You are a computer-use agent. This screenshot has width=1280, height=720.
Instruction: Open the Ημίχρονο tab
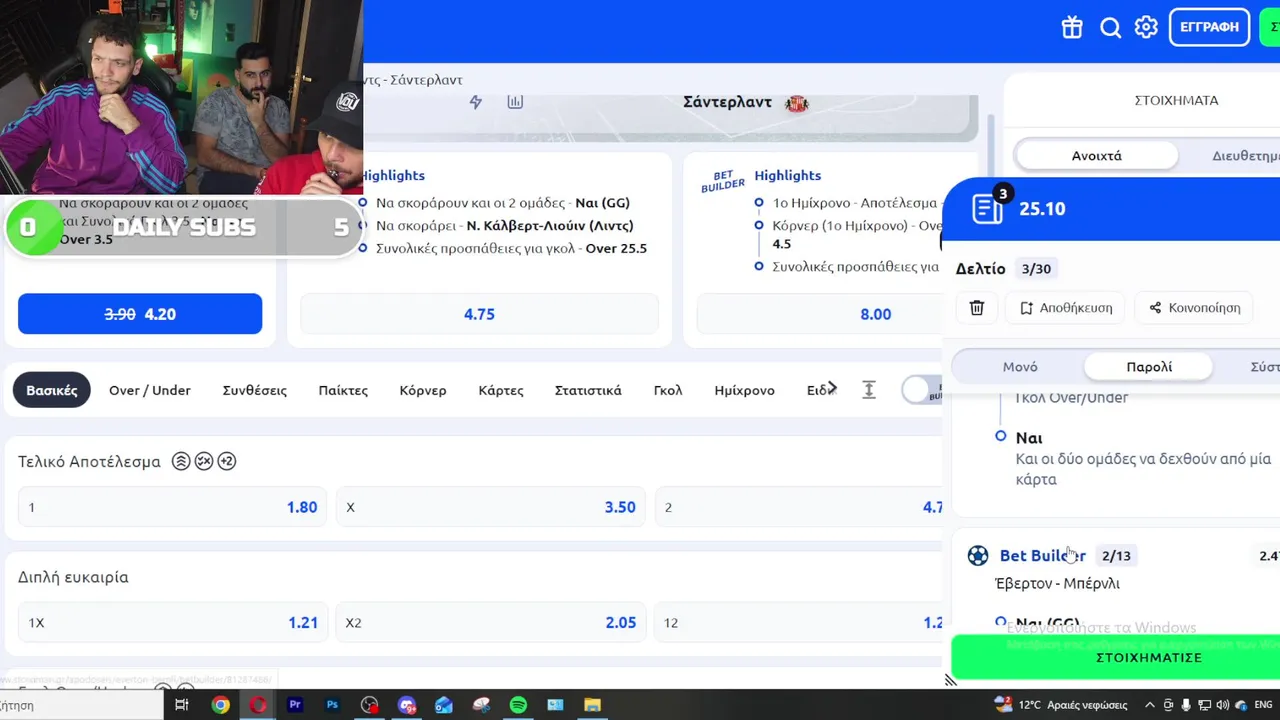pos(745,390)
